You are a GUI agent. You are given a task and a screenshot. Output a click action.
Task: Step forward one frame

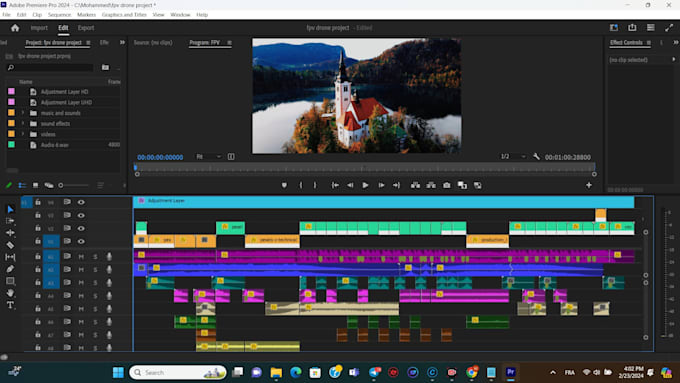pos(381,185)
